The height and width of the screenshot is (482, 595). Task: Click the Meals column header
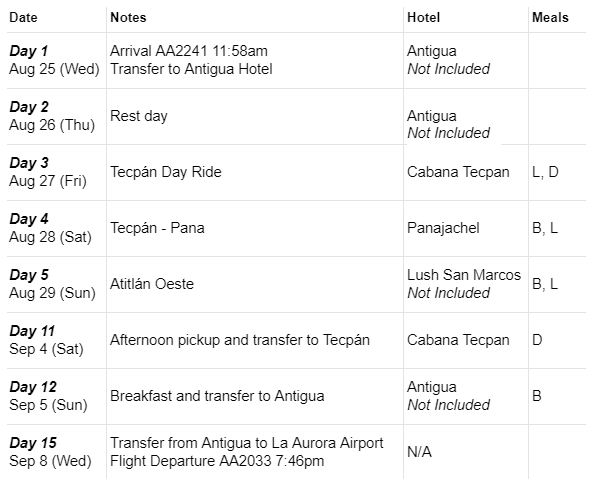pos(550,17)
